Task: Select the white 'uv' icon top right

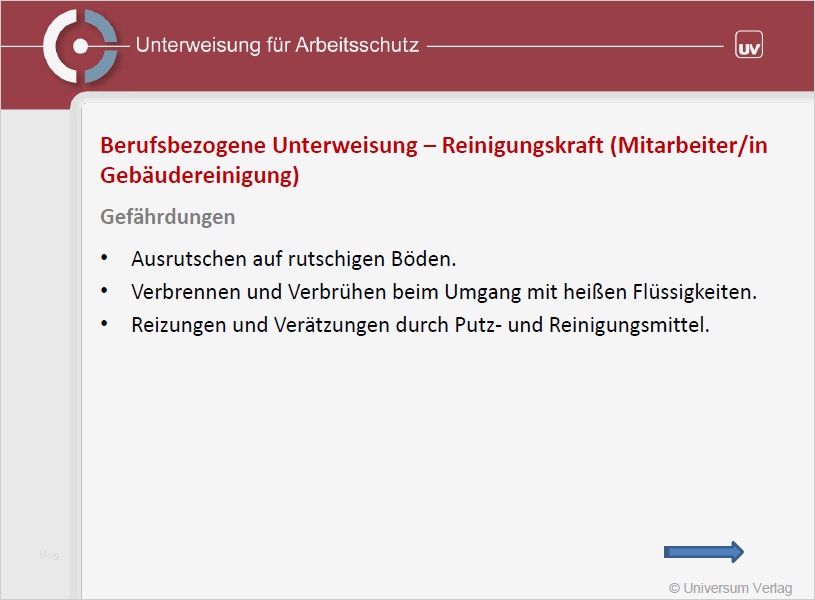Action: (x=748, y=44)
